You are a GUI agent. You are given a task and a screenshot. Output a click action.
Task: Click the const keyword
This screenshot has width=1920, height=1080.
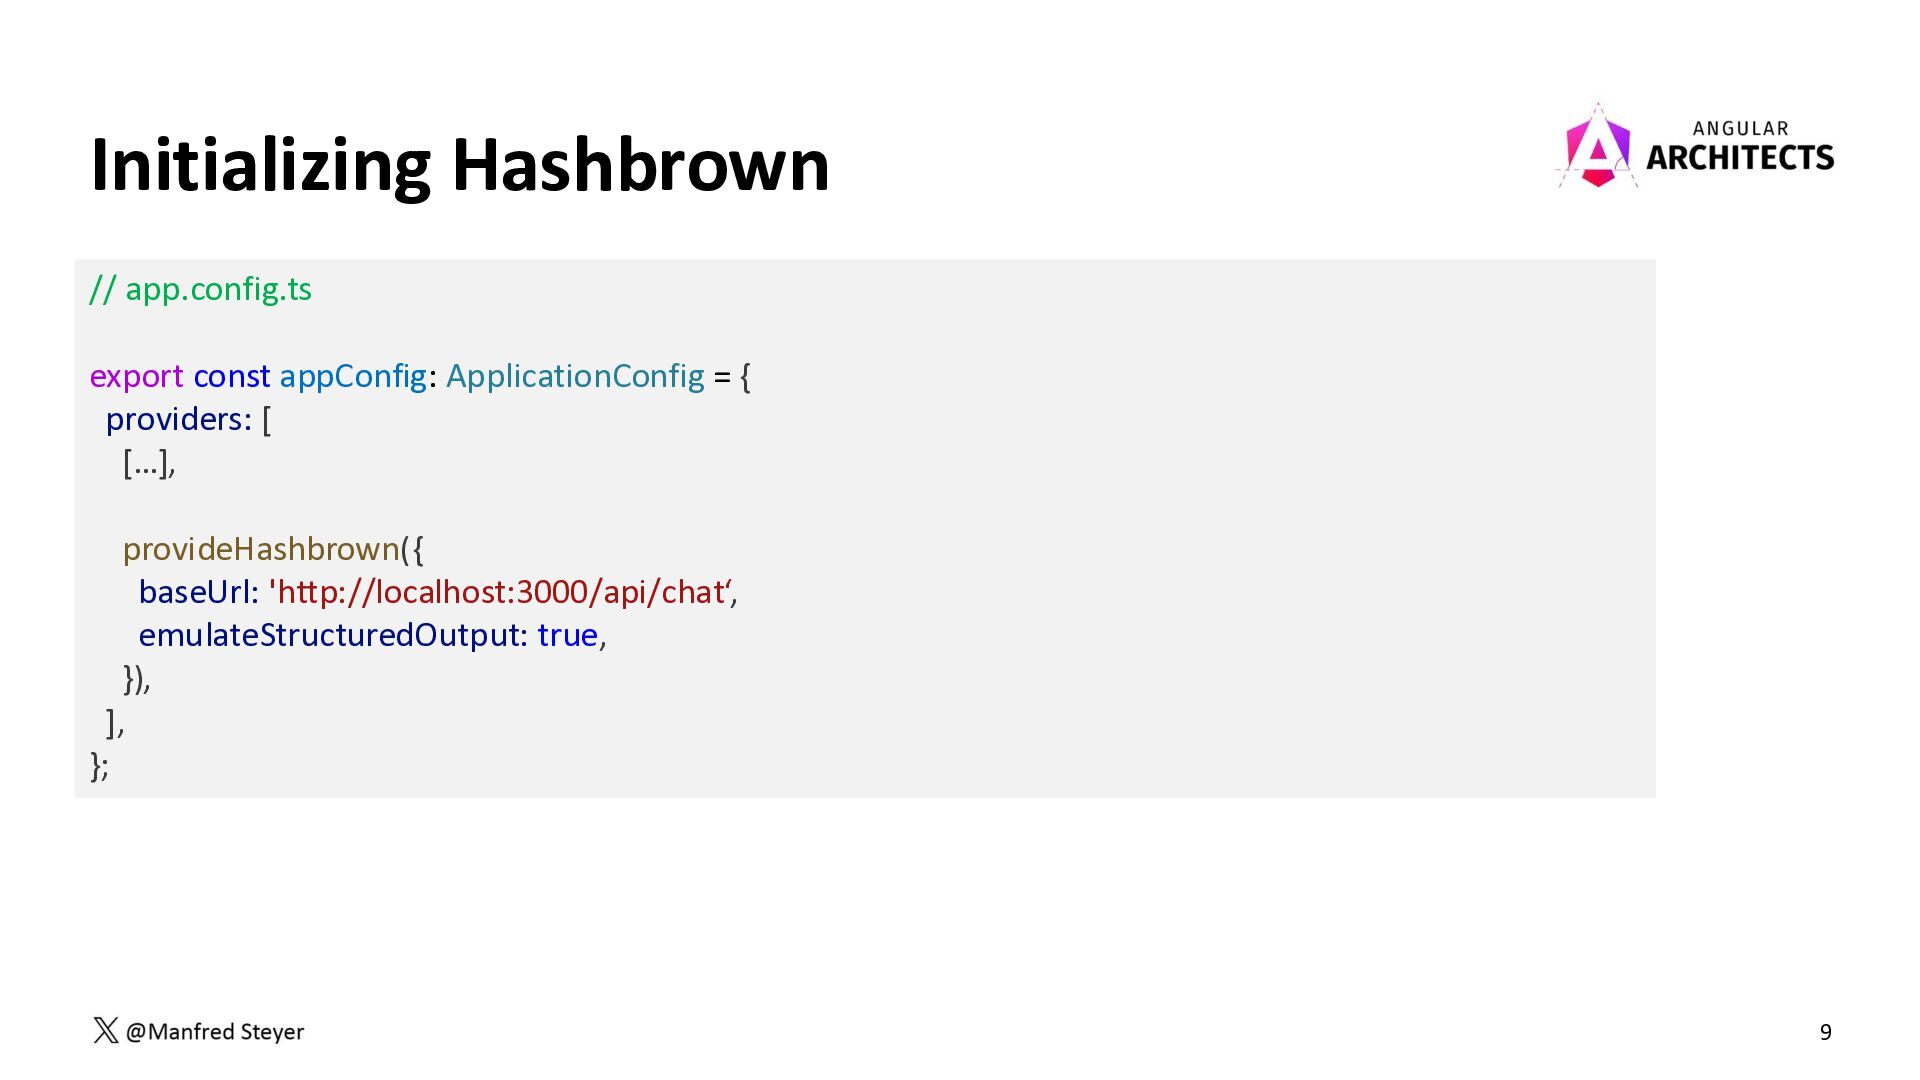tap(231, 376)
